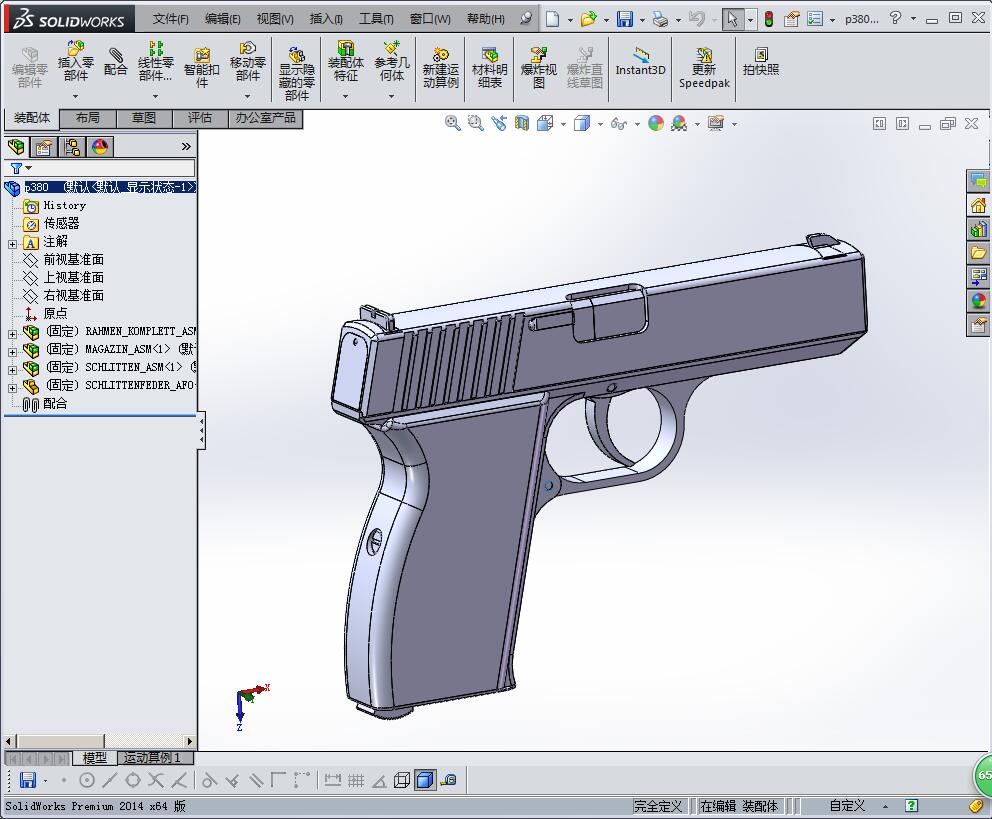Expand the SCHLITTENFEDER_AFO component
Image resolution: width=992 pixels, height=819 pixels.
(x=12, y=388)
